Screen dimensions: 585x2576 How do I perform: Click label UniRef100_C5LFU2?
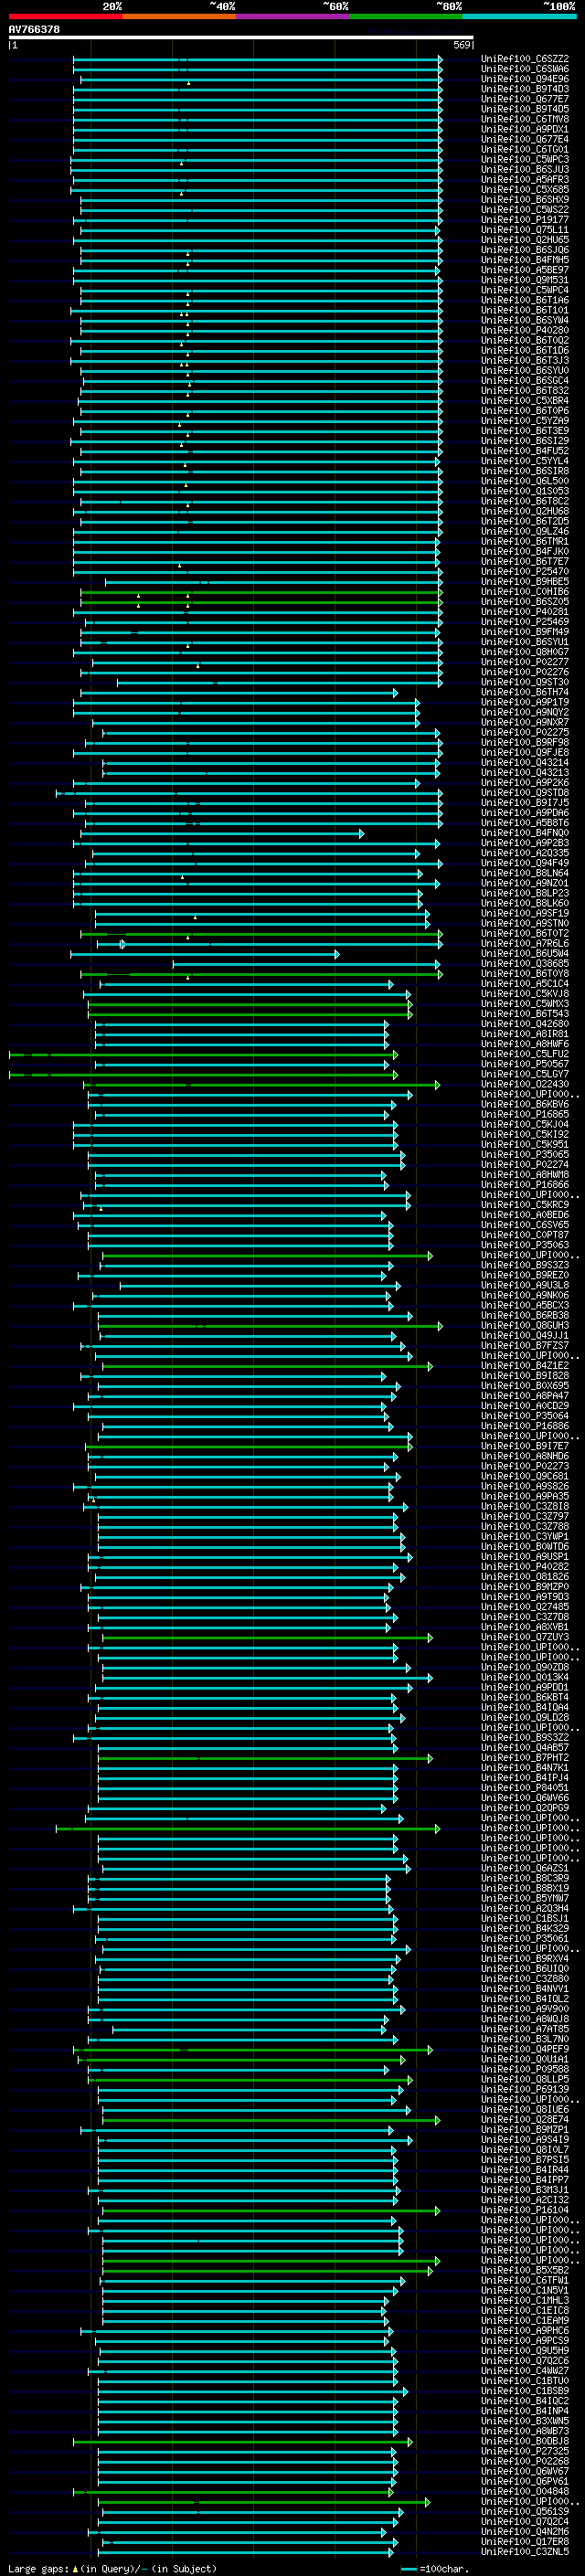point(525,1054)
